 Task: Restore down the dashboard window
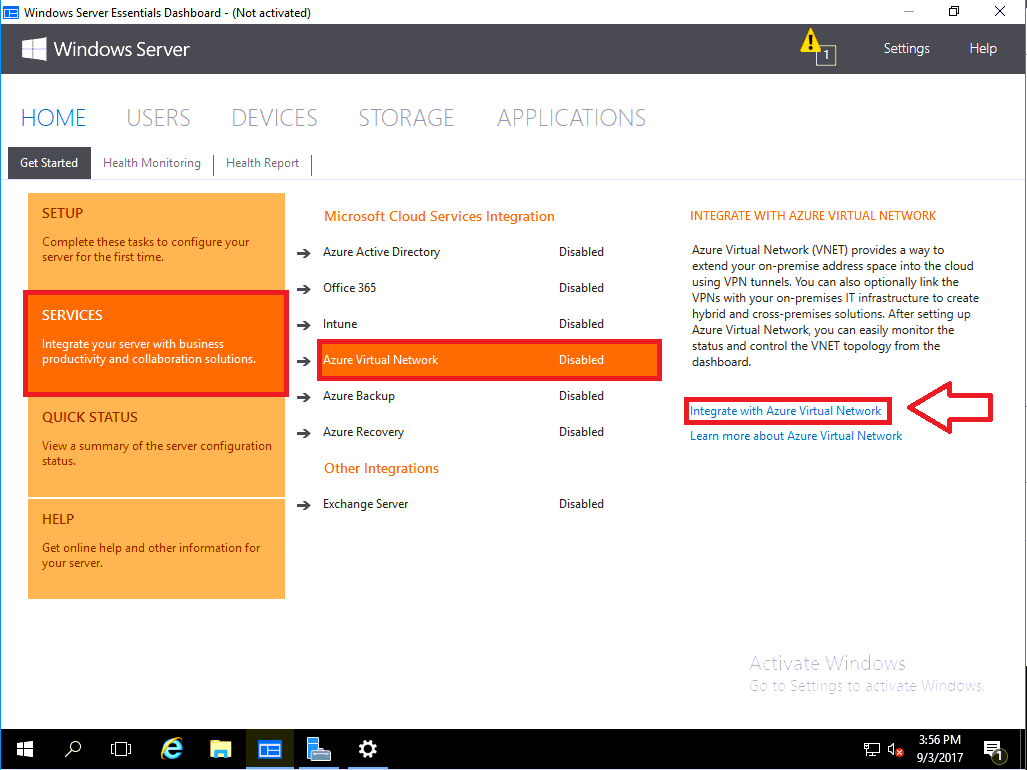tap(954, 12)
